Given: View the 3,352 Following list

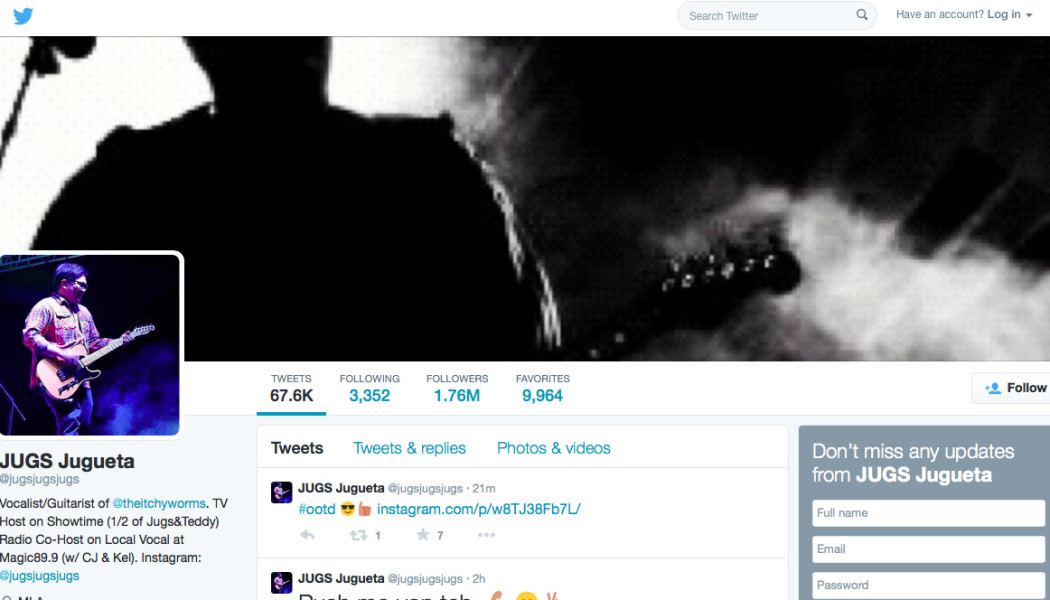Looking at the screenshot, I should [x=369, y=388].
